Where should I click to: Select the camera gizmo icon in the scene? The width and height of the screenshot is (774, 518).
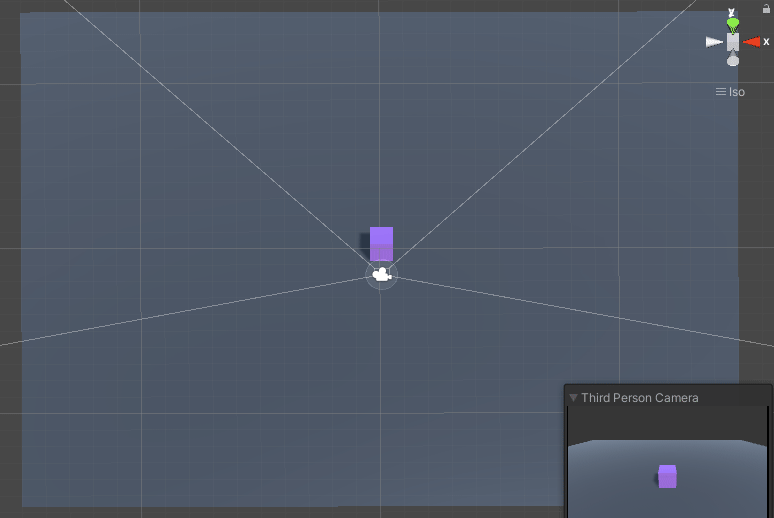(x=382, y=275)
